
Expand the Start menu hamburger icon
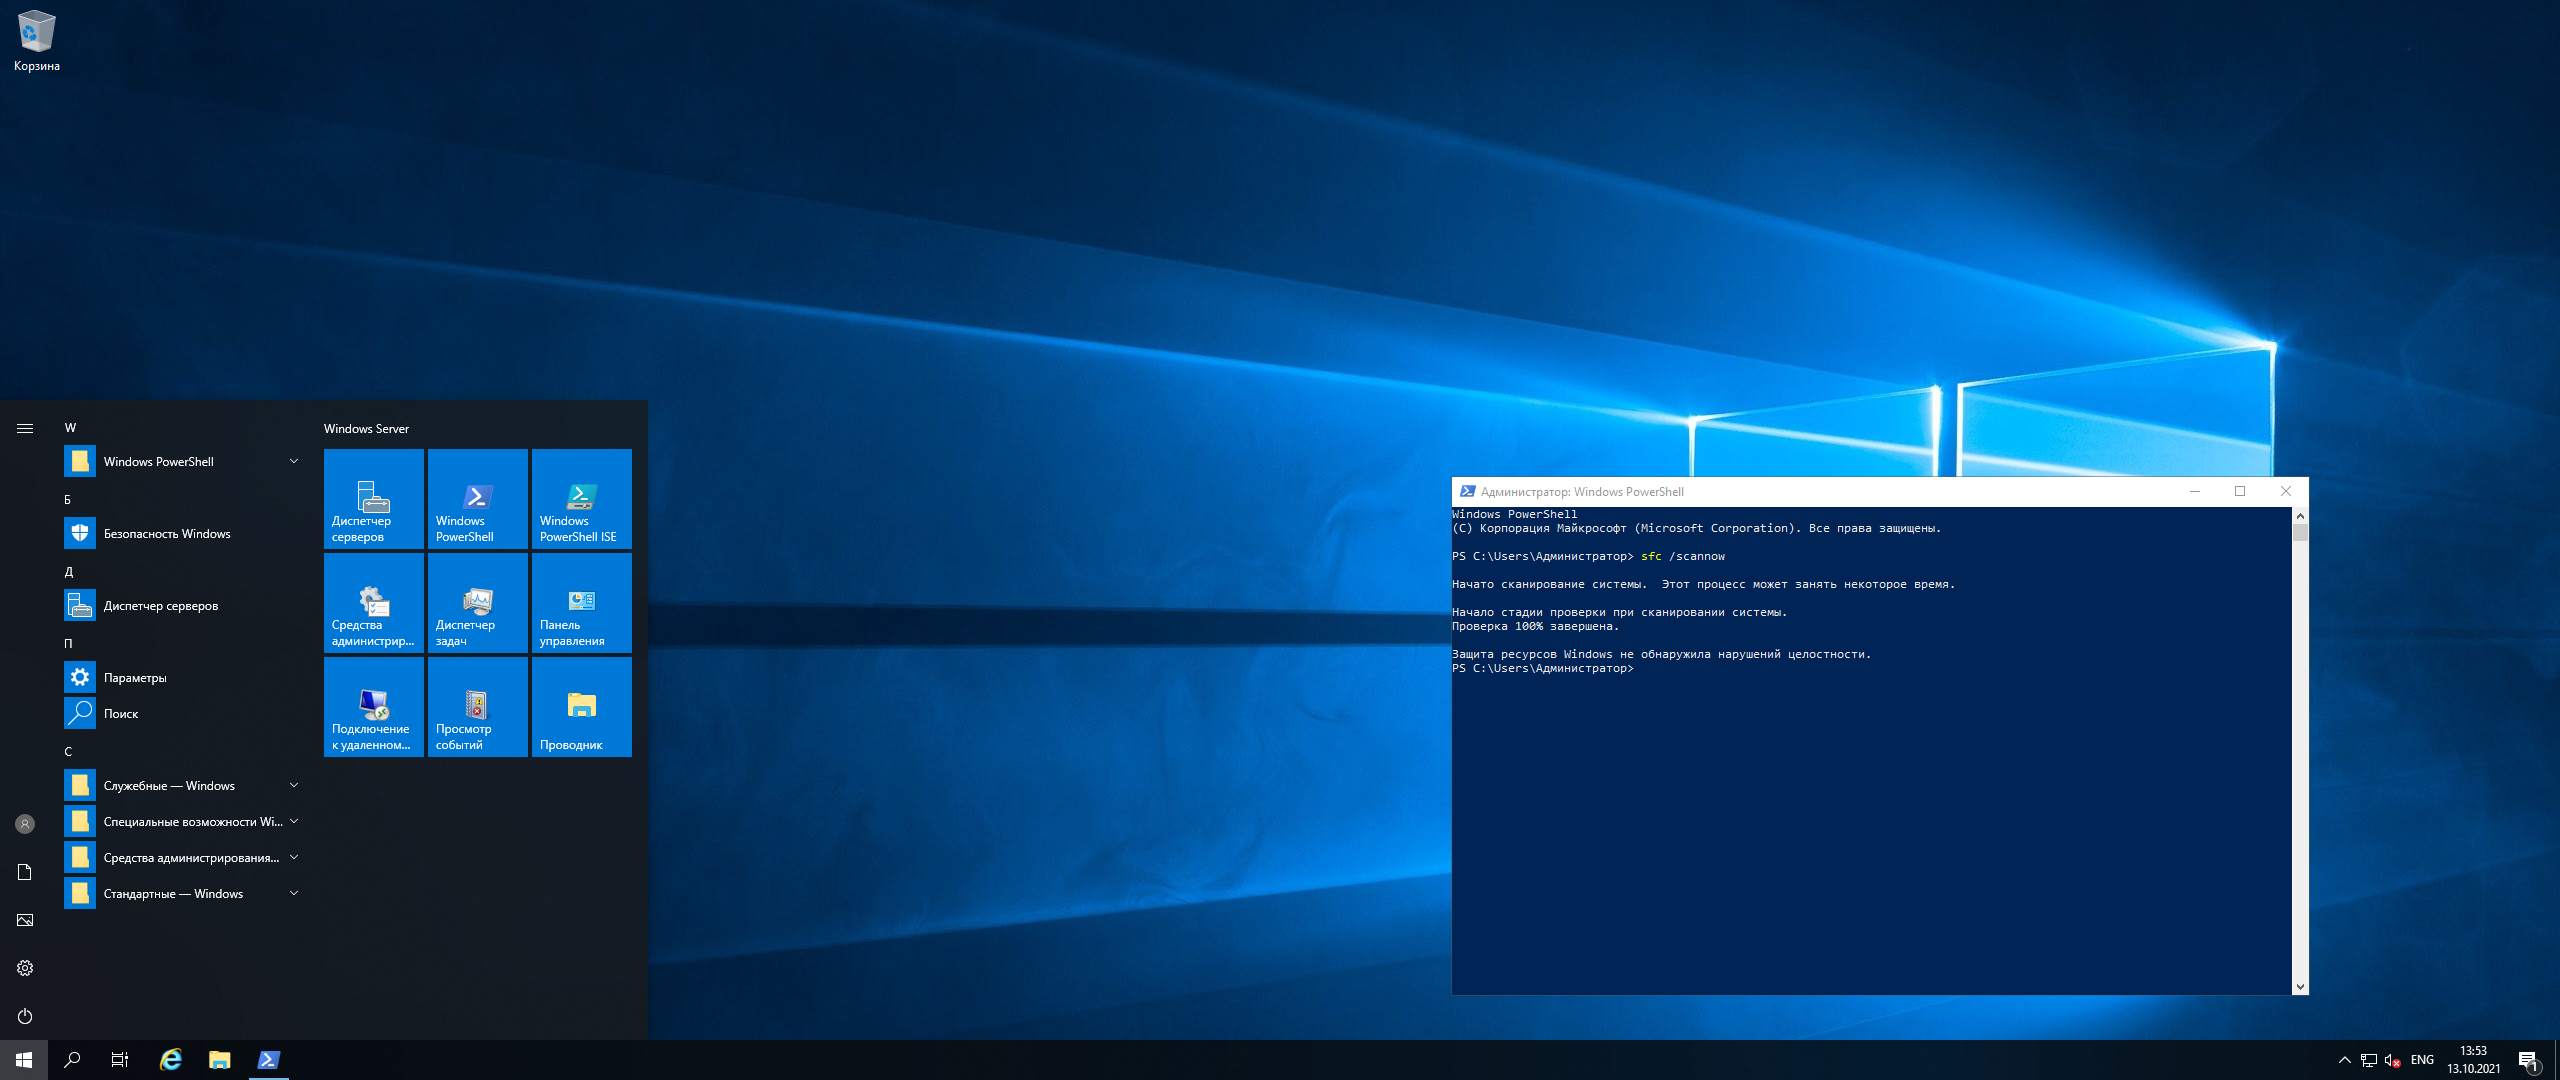tap(25, 428)
